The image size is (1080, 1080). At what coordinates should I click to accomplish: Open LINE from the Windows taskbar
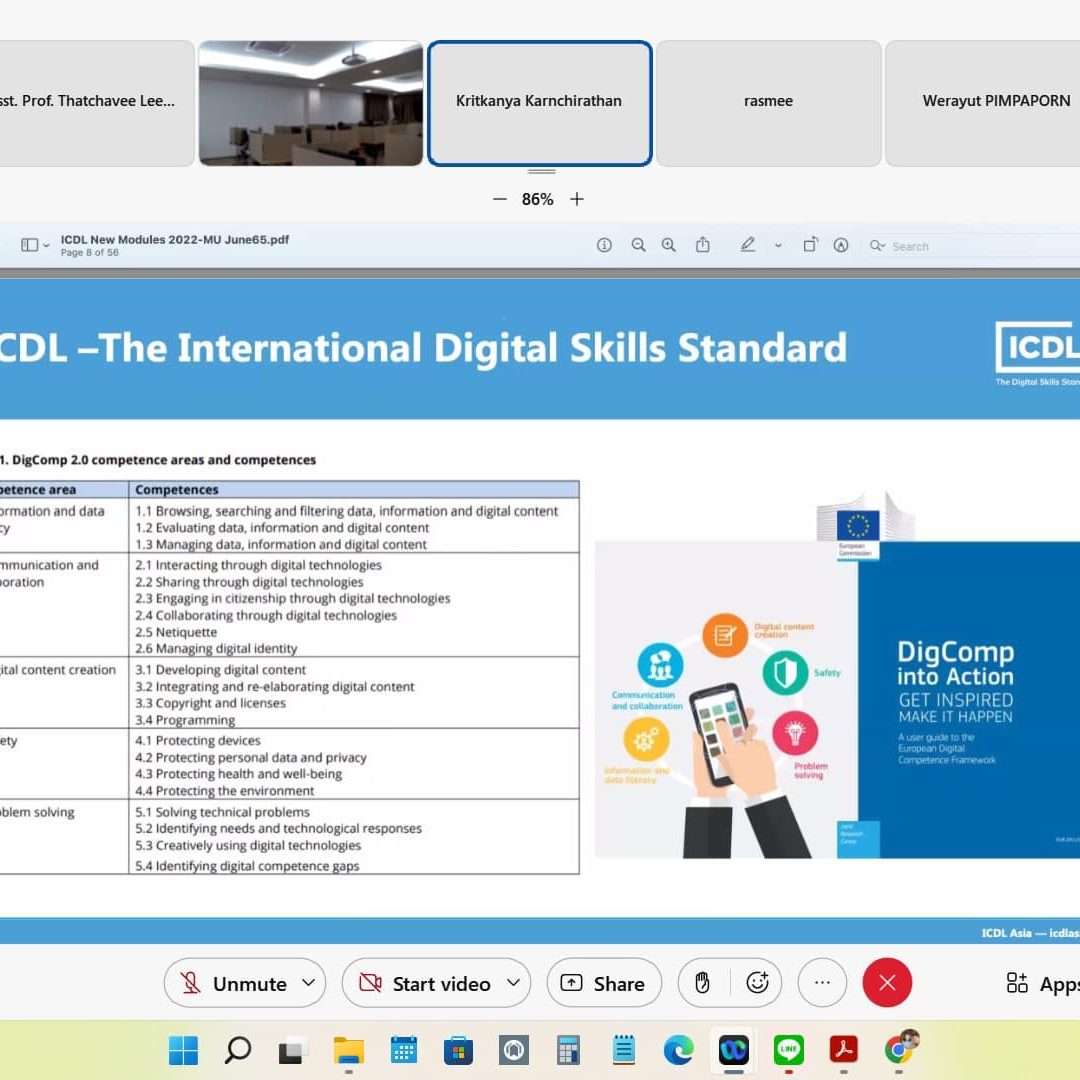point(789,1050)
